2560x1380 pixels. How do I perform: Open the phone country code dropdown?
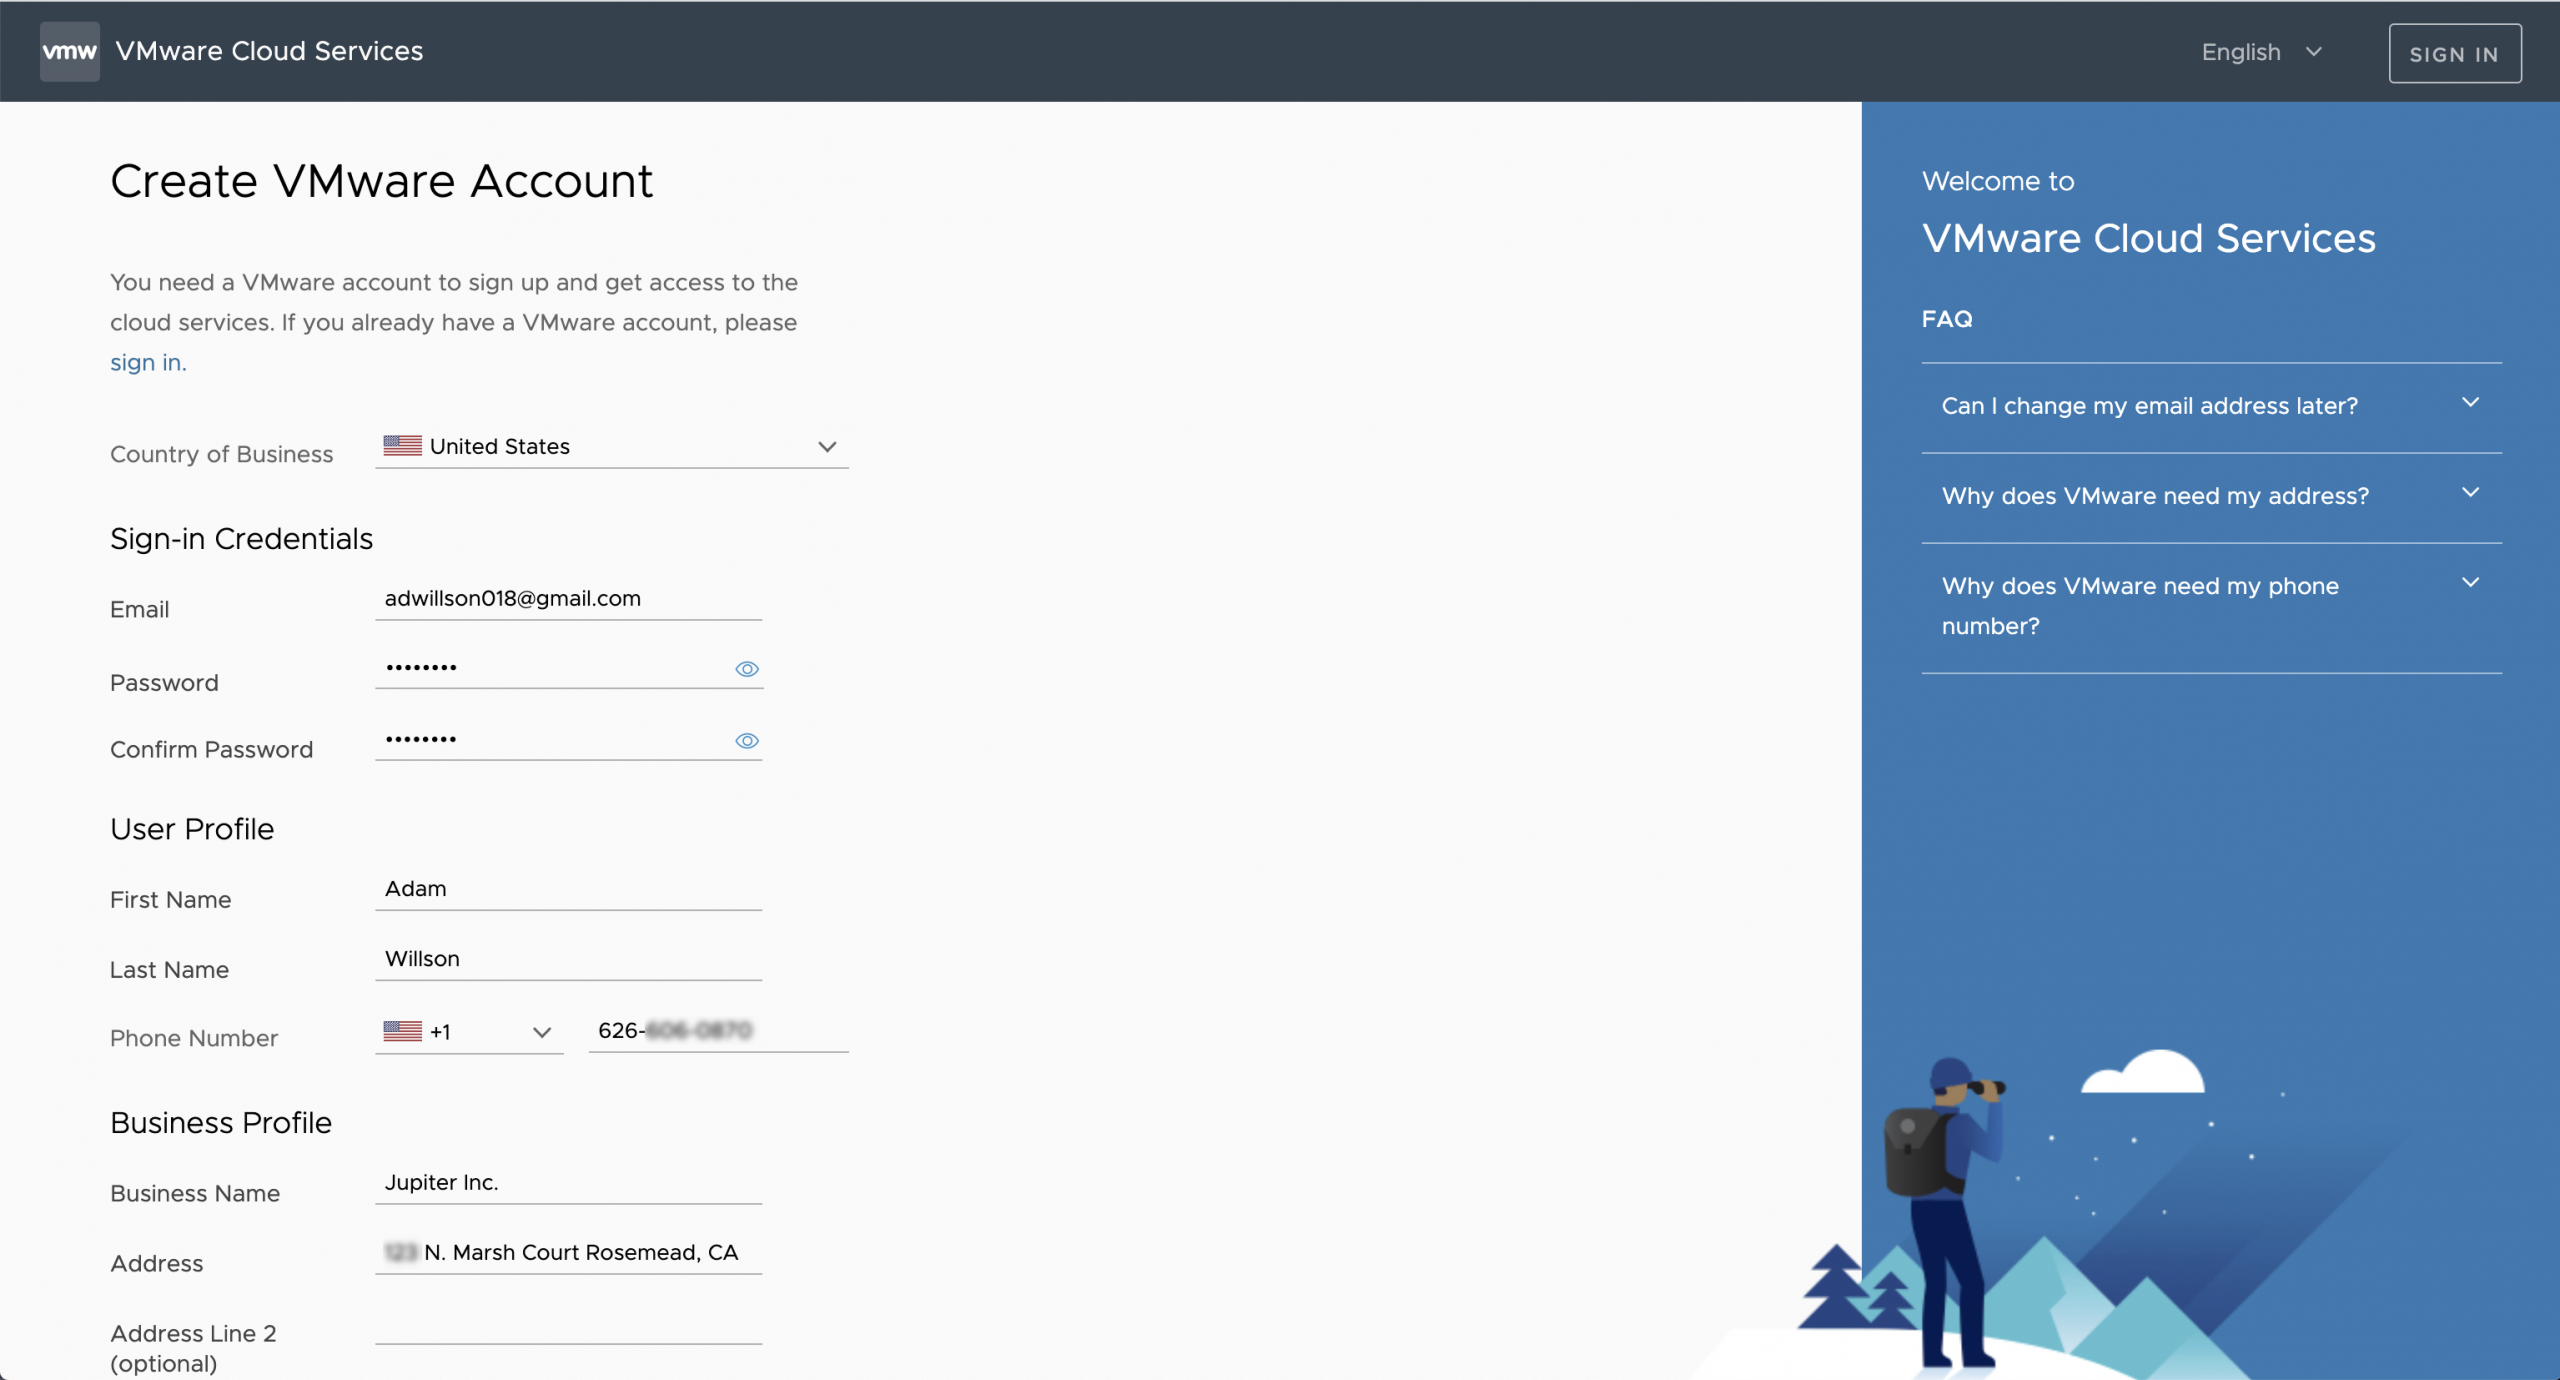coord(541,1032)
